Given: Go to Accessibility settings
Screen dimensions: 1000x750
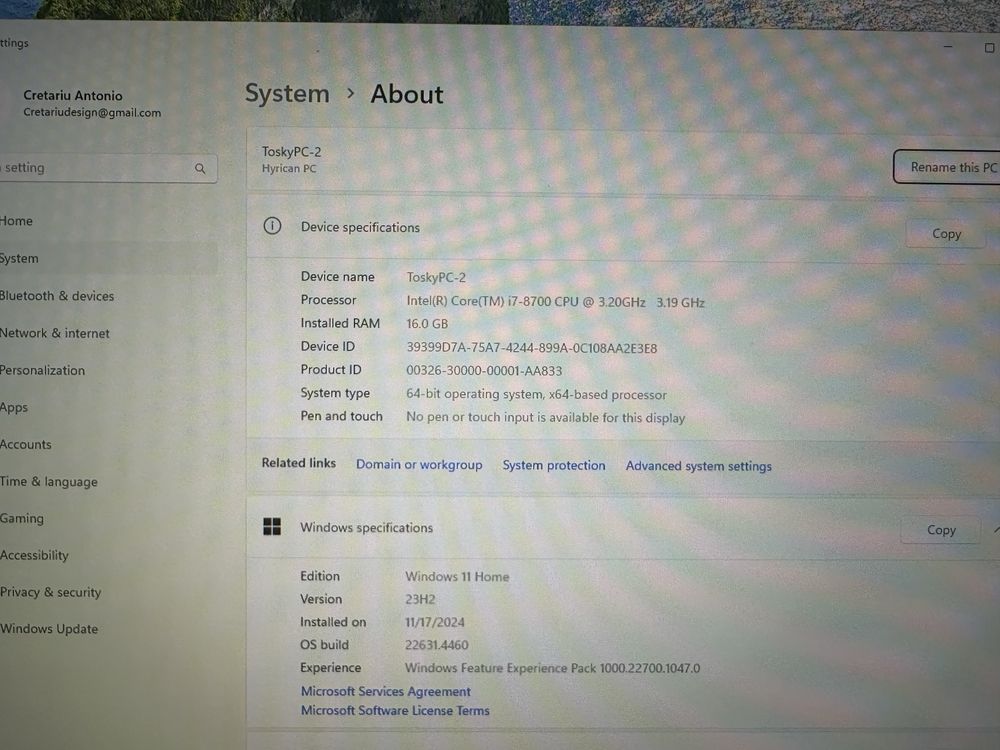Looking at the screenshot, I should click(34, 555).
